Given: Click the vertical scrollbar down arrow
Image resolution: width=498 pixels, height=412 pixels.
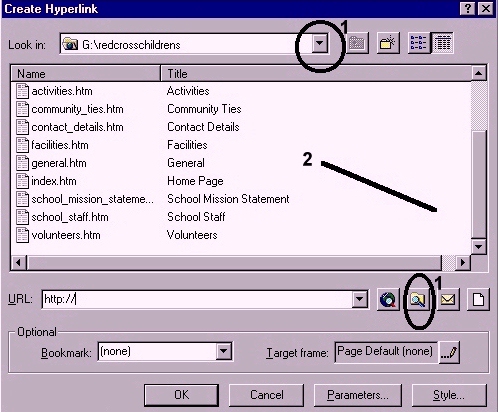Looking at the screenshot, I should tap(479, 247).
